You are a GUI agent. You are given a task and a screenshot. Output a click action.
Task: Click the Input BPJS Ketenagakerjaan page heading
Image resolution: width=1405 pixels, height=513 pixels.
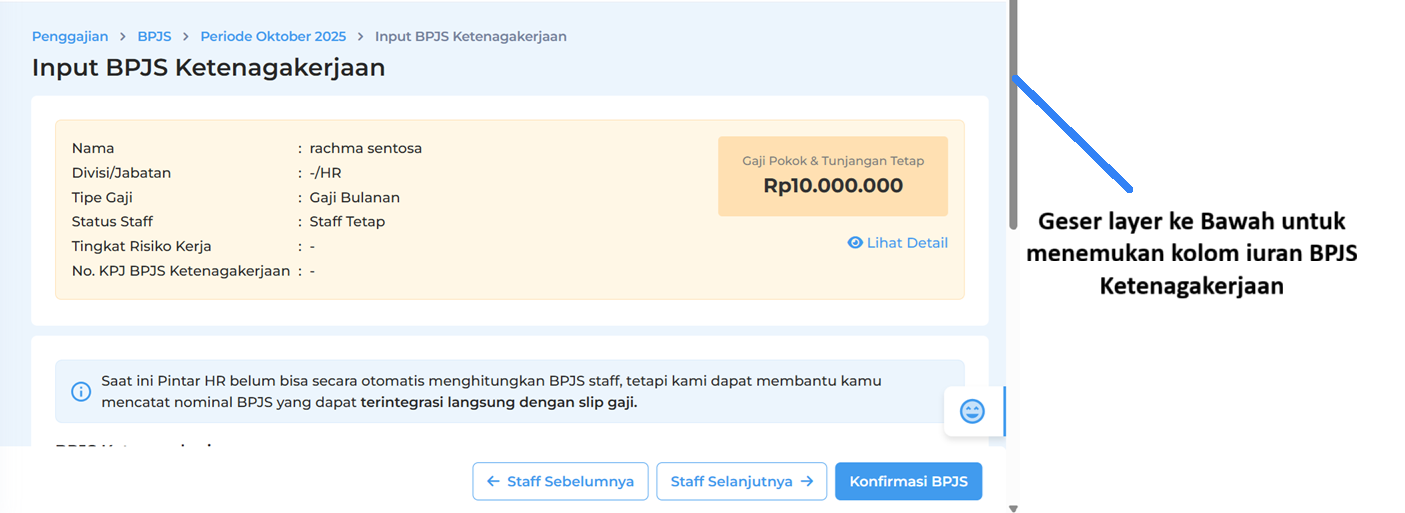click(x=208, y=68)
